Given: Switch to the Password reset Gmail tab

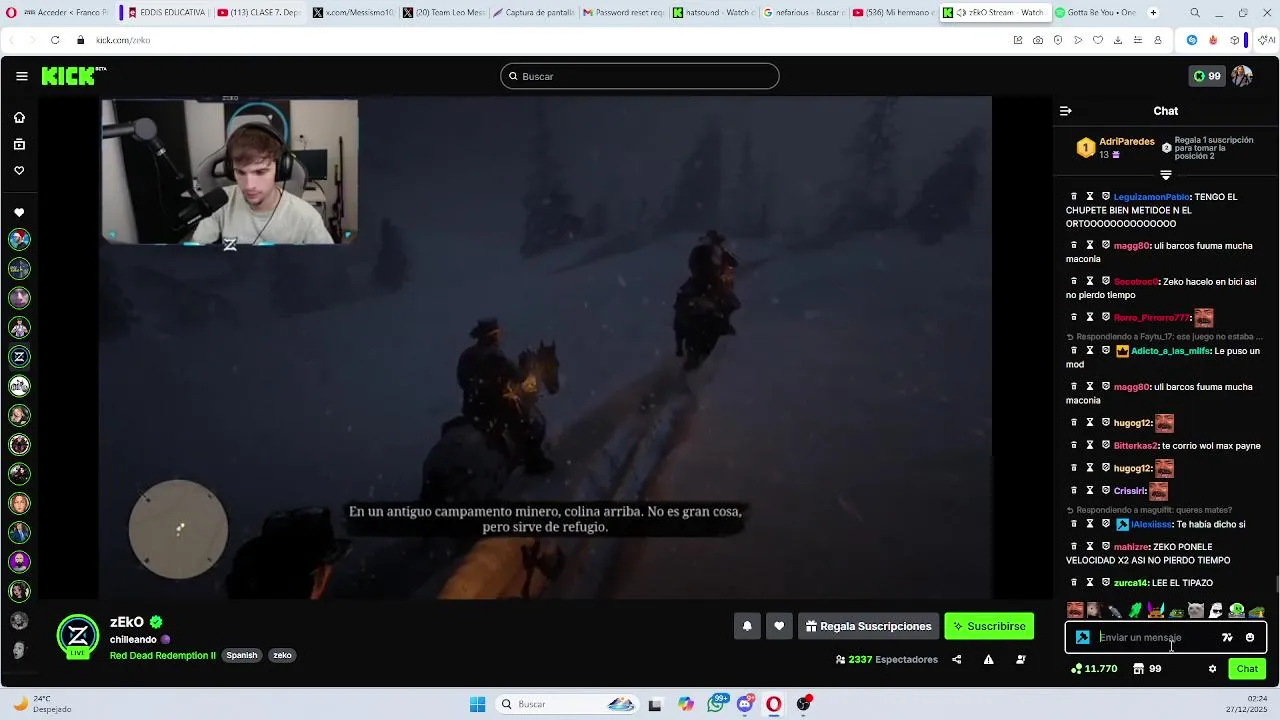Looking at the screenshot, I should click(622, 13).
